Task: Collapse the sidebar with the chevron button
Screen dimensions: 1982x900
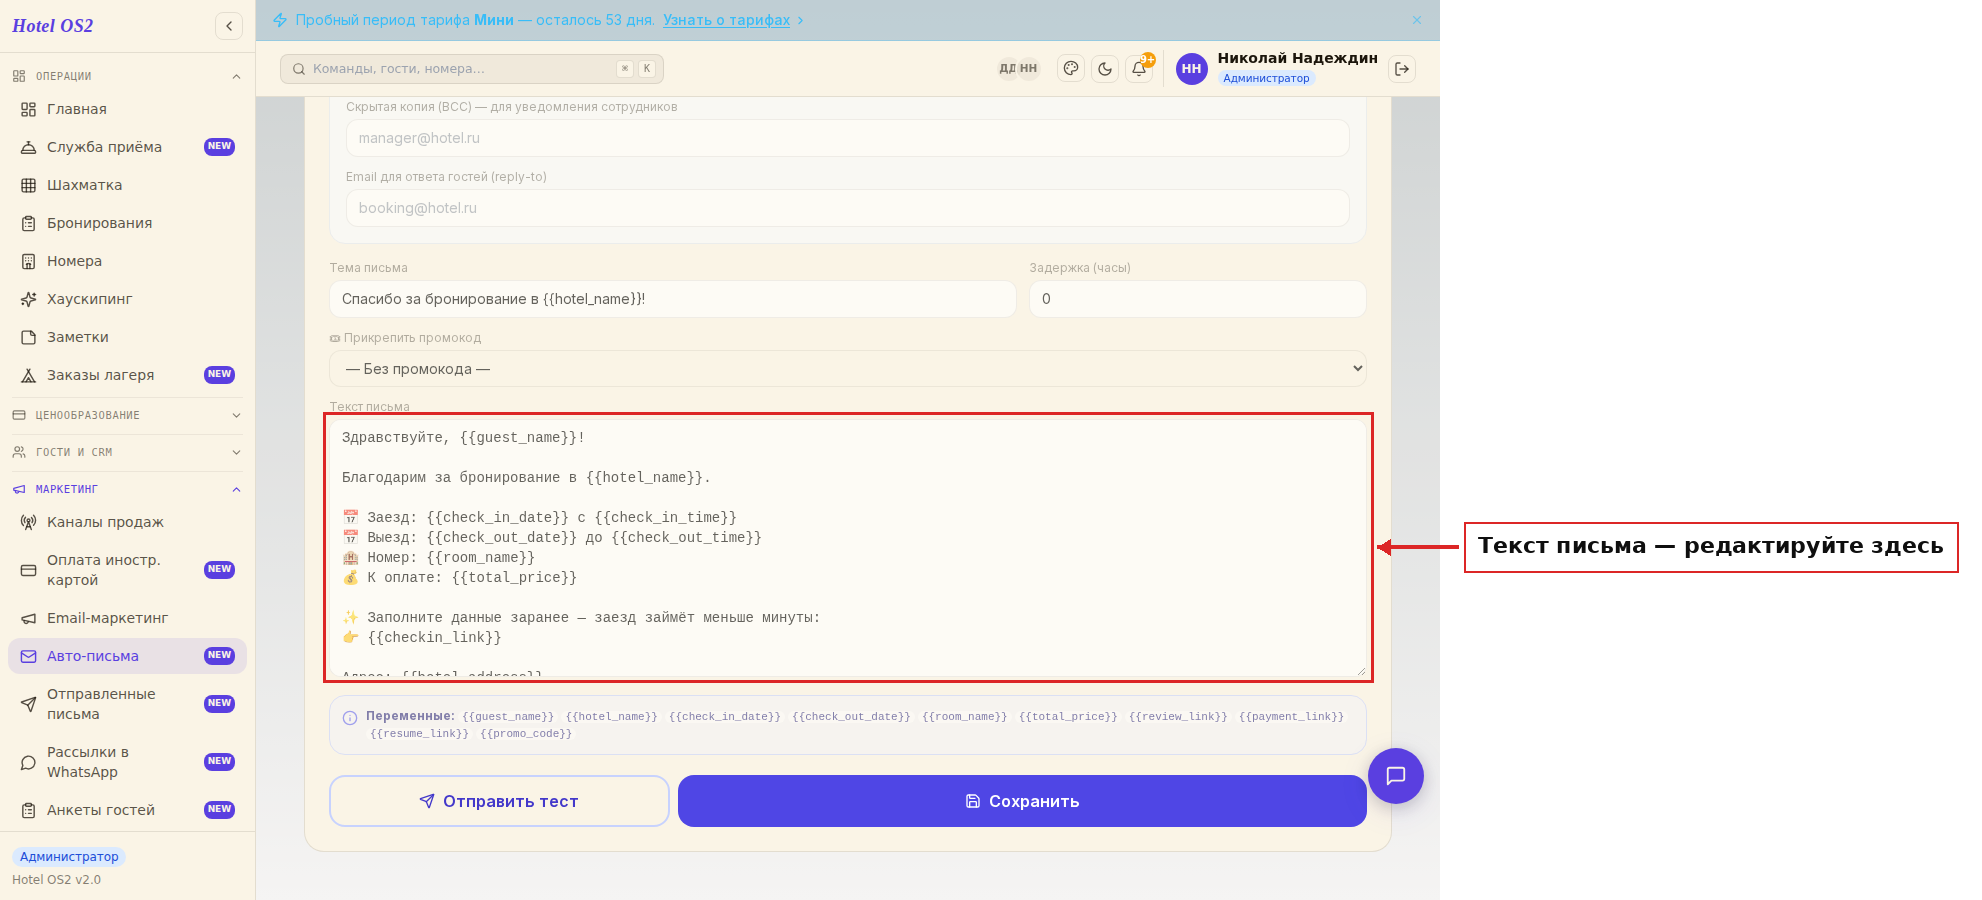Action: click(x=229, y=26)
